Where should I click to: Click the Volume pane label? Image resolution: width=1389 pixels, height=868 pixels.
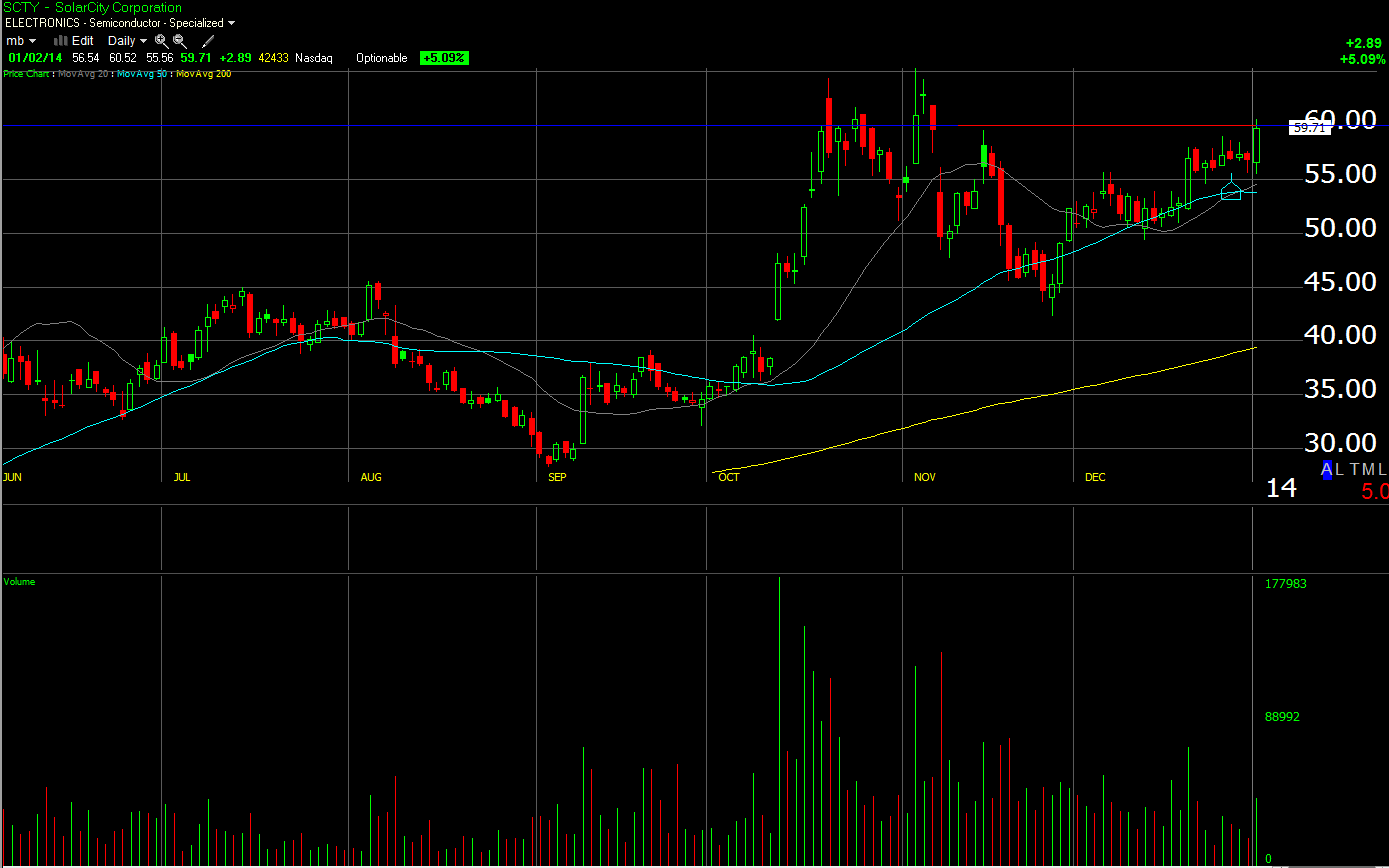tap(19, 582)
